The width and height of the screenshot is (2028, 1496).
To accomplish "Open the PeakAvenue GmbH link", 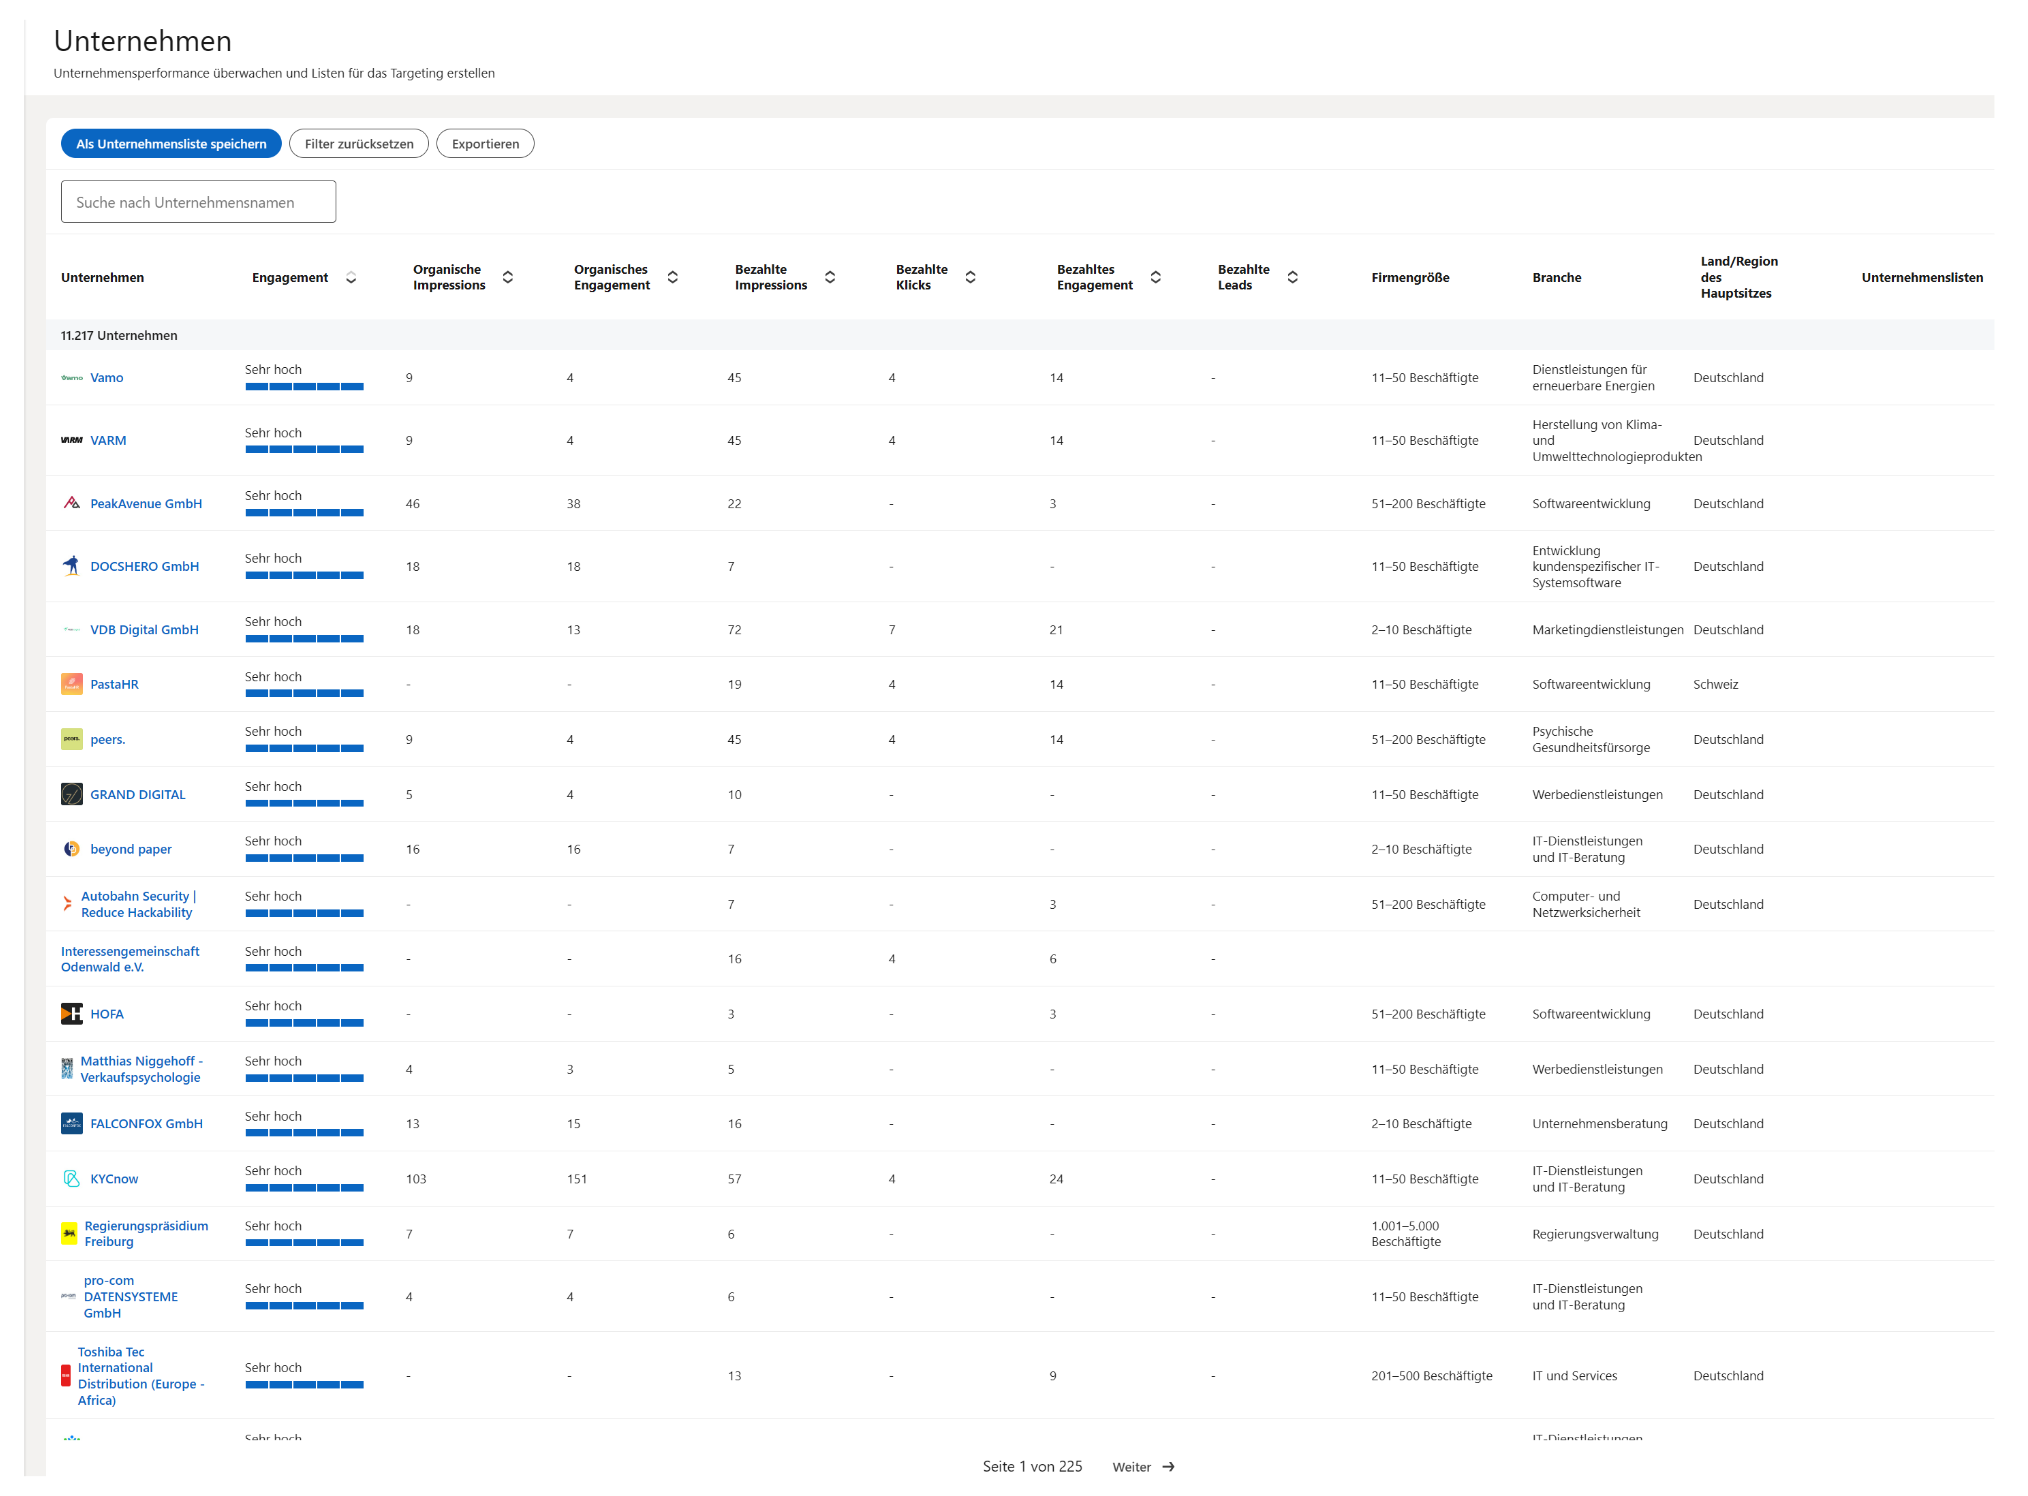I will pyautogui.click(x=146, y=504).
